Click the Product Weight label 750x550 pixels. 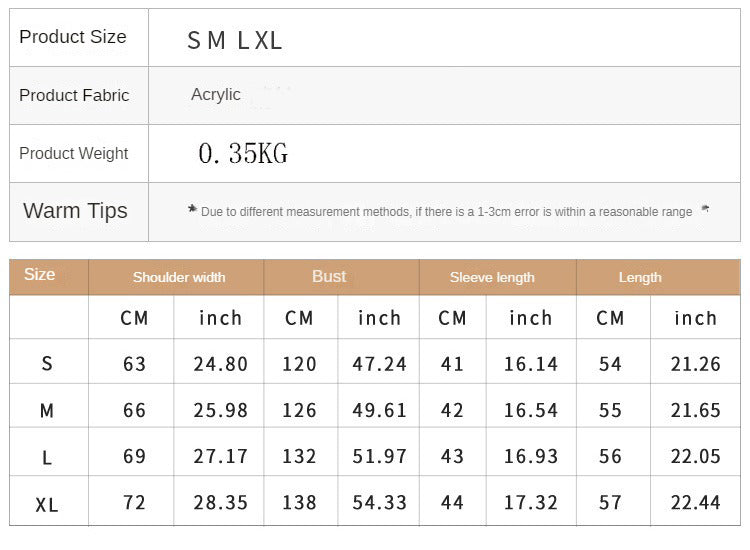click(x=74, y=153)
